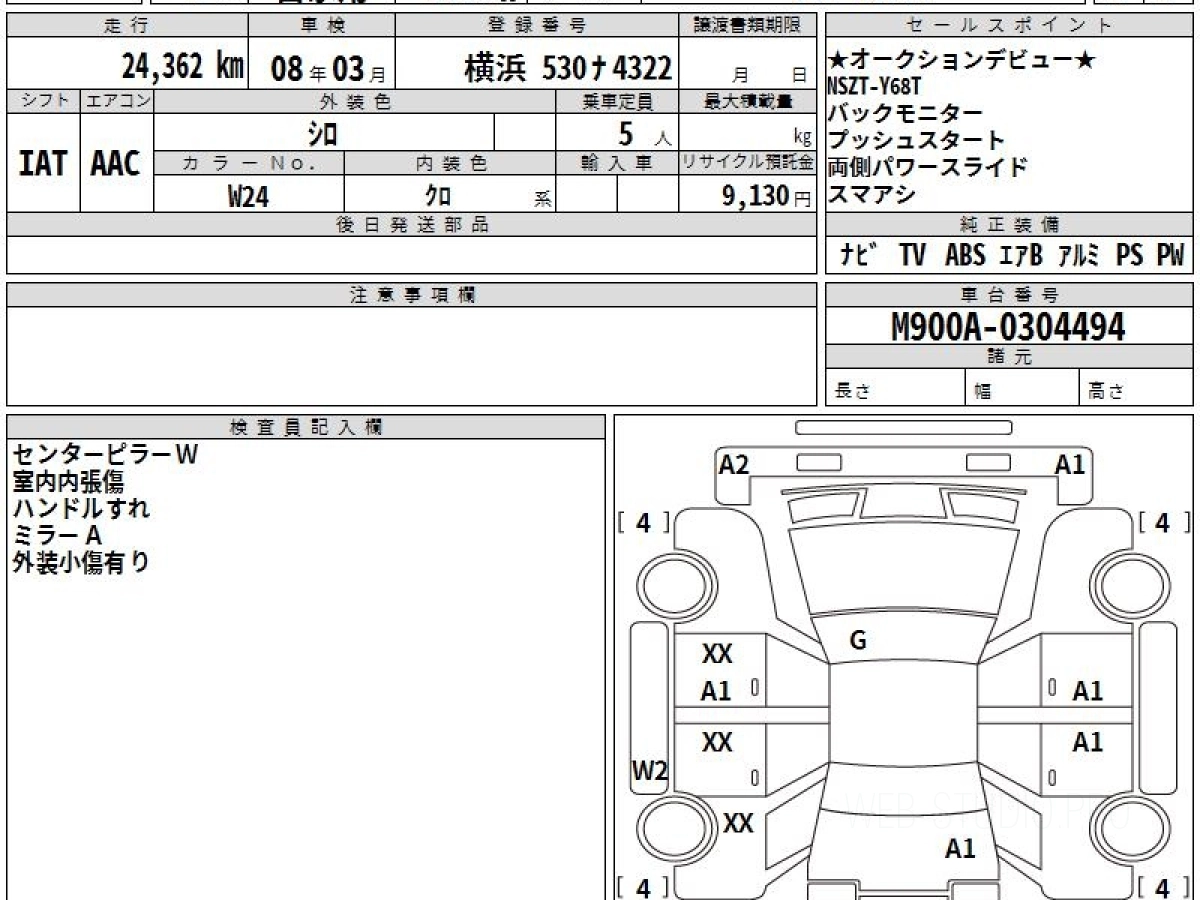The height and width of the screenshot is (900, 1200).
Task: Click the 車検 header cell
Action: (x=321, y=26)
